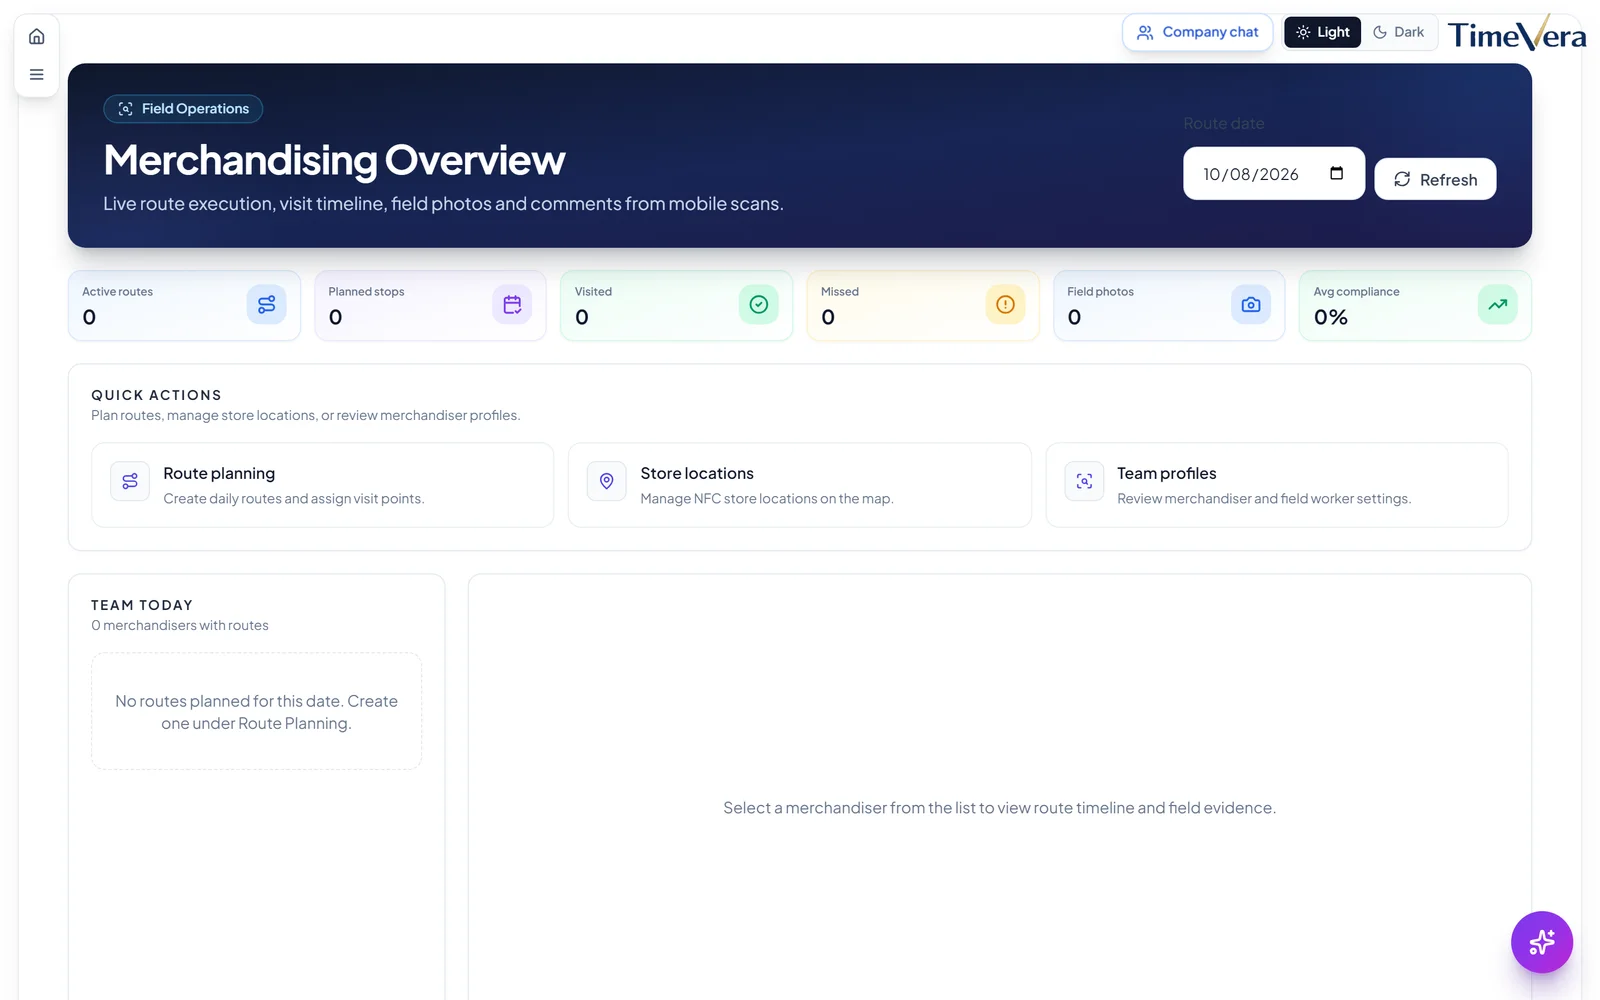Viewport: 1600px width, 1000px height.
Task: Click the Team profiles scan icon
Action: pos(1084,481)
